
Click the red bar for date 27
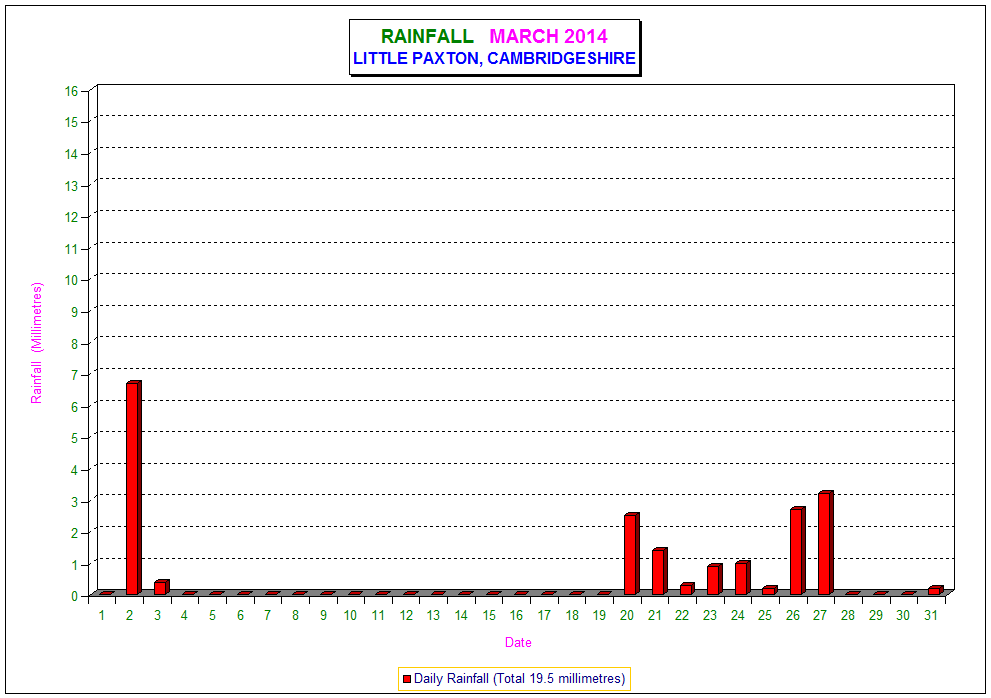825,543
